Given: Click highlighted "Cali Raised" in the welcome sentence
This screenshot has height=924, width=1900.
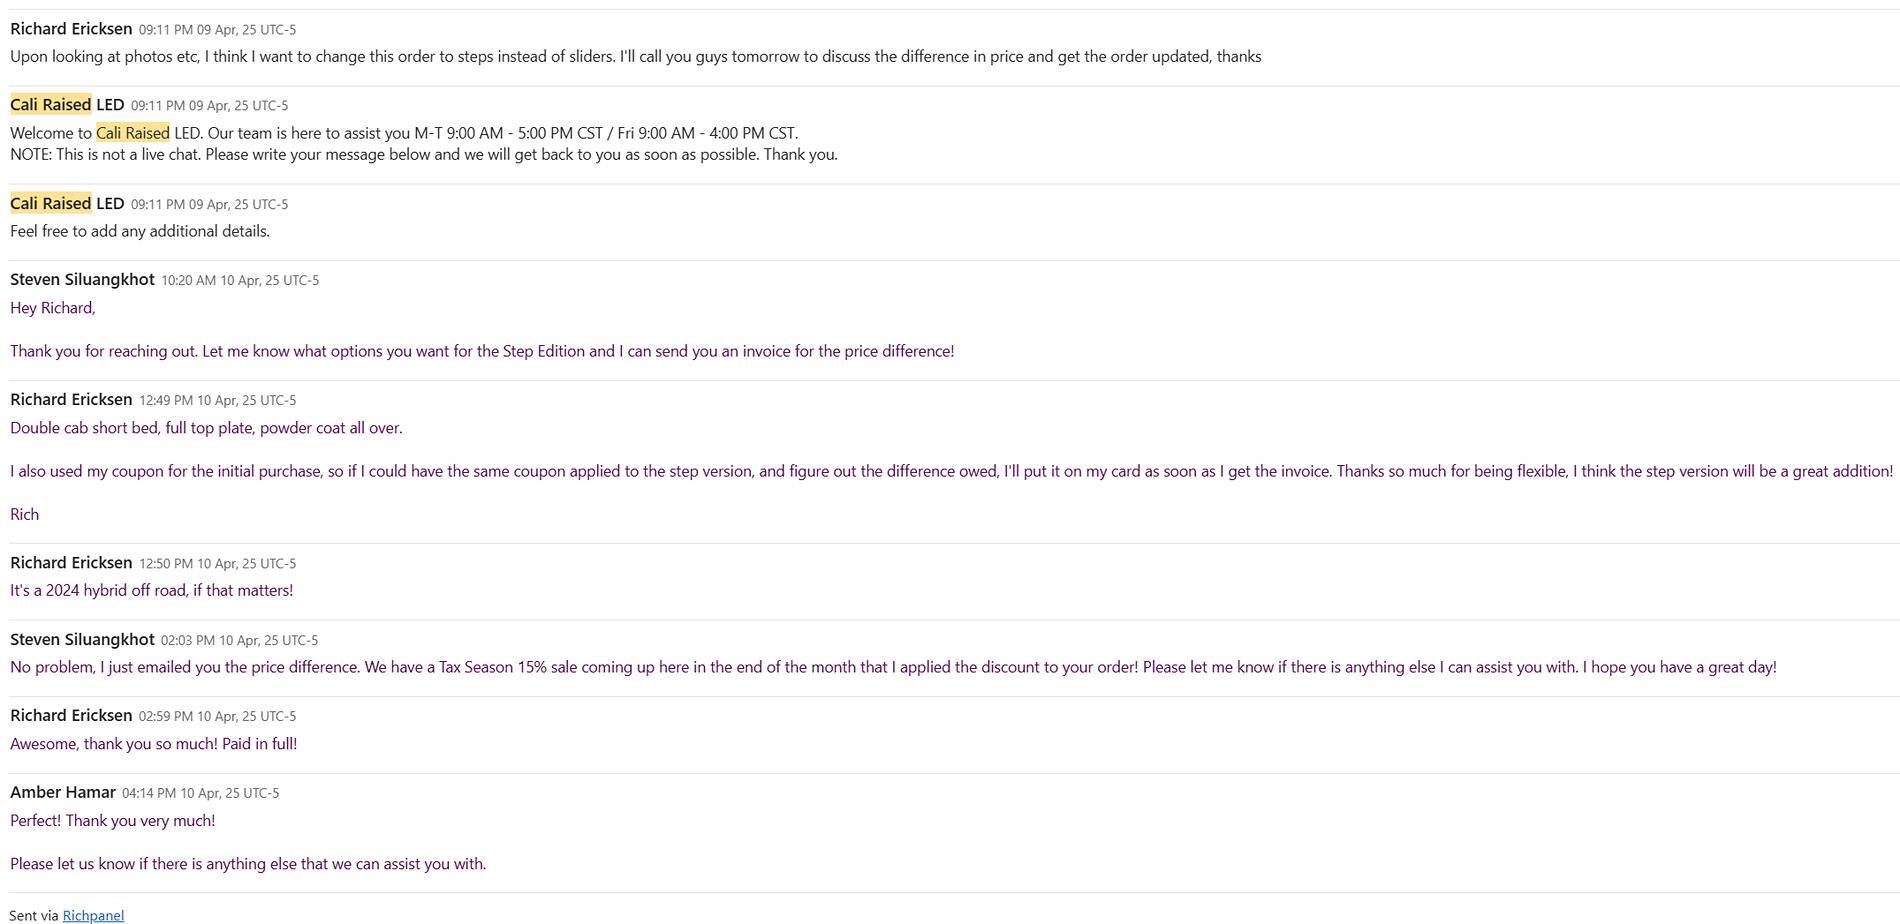Looking at the screenshot, I should 133,133.
